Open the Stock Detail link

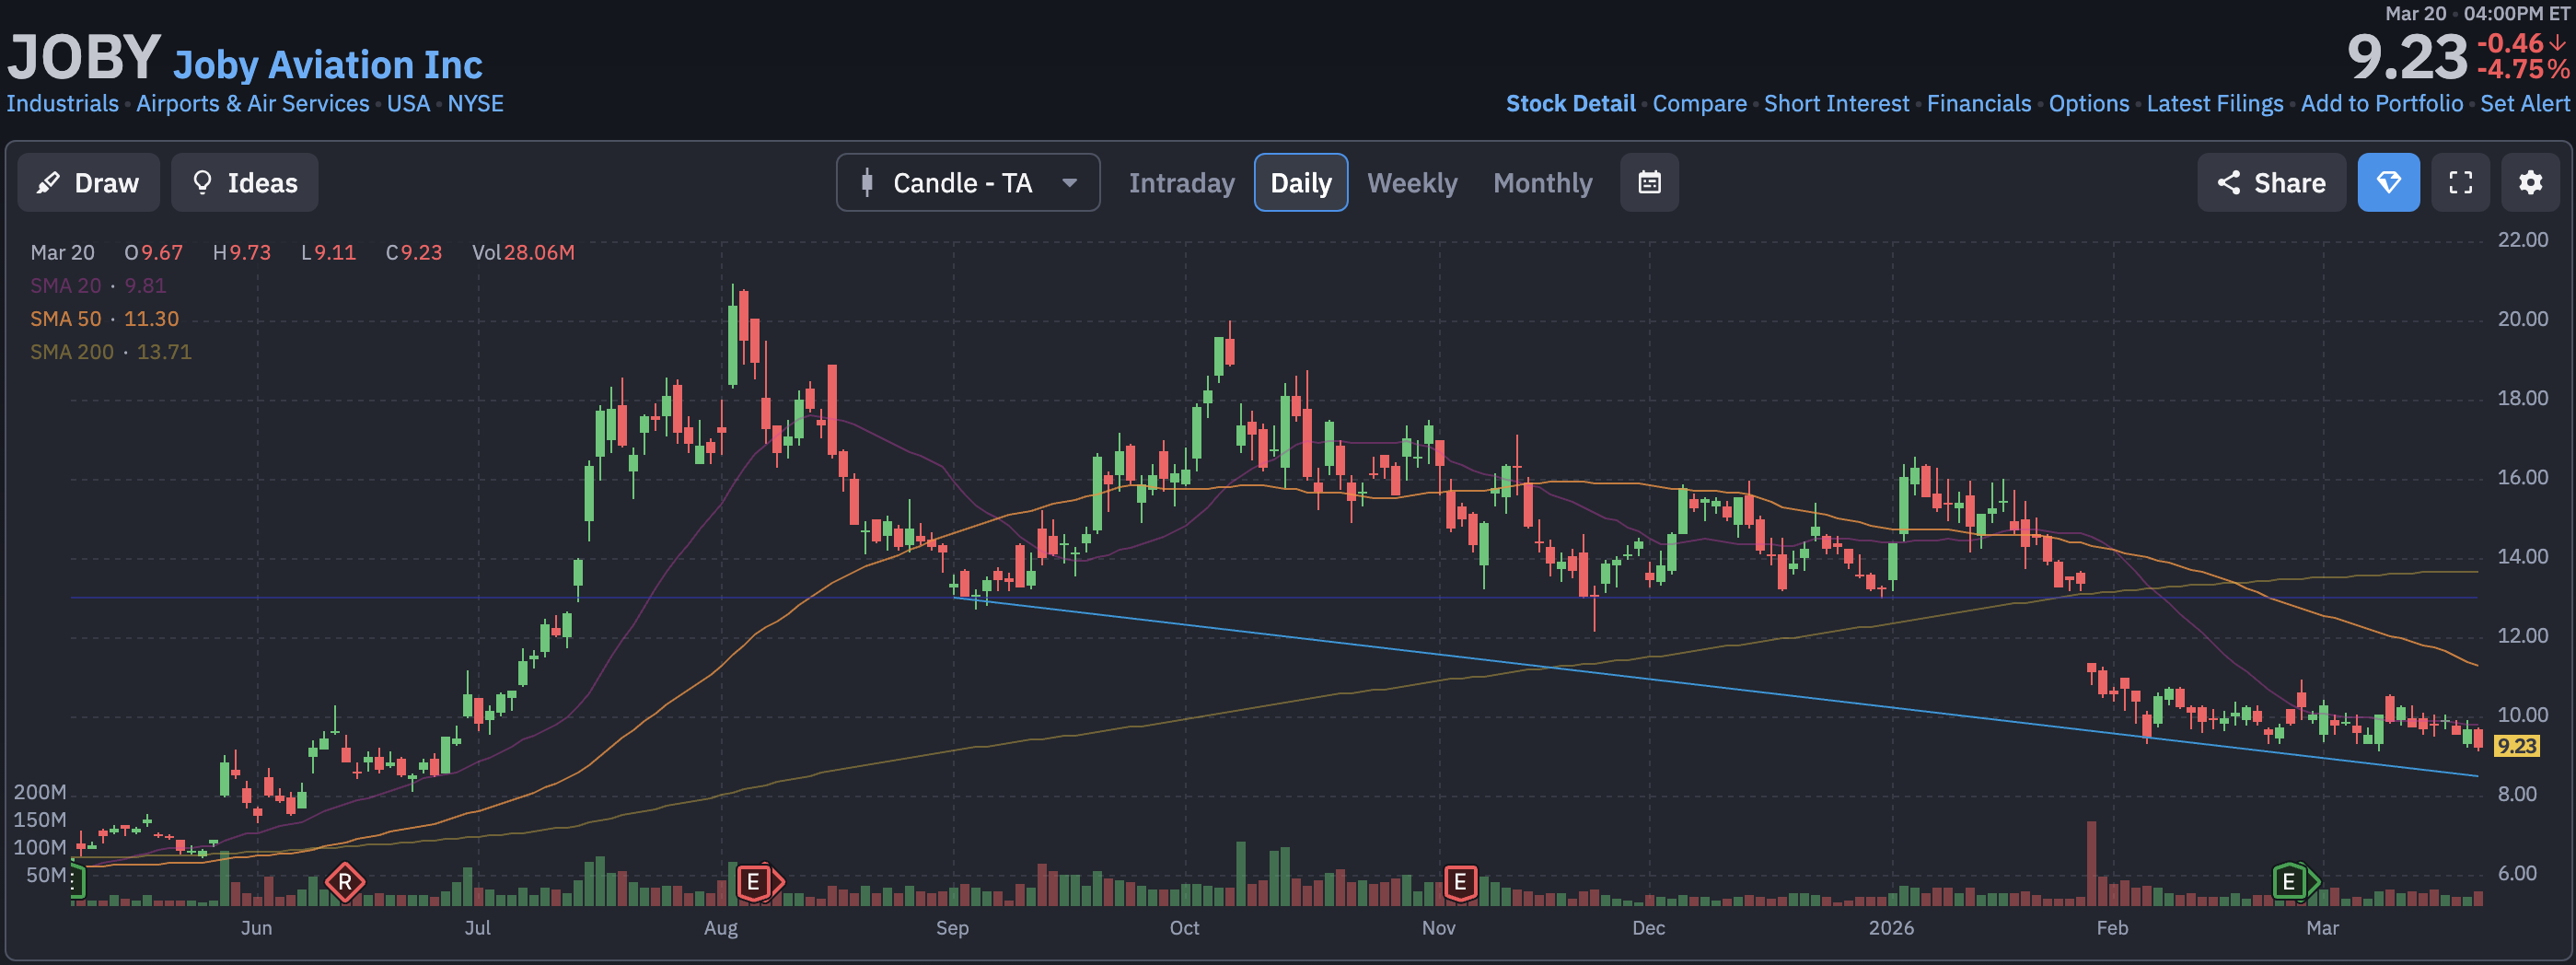click(1570, 103)
